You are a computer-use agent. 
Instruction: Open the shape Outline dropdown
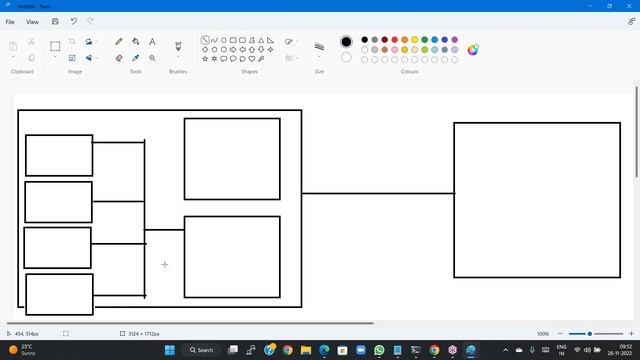(291, 42)
